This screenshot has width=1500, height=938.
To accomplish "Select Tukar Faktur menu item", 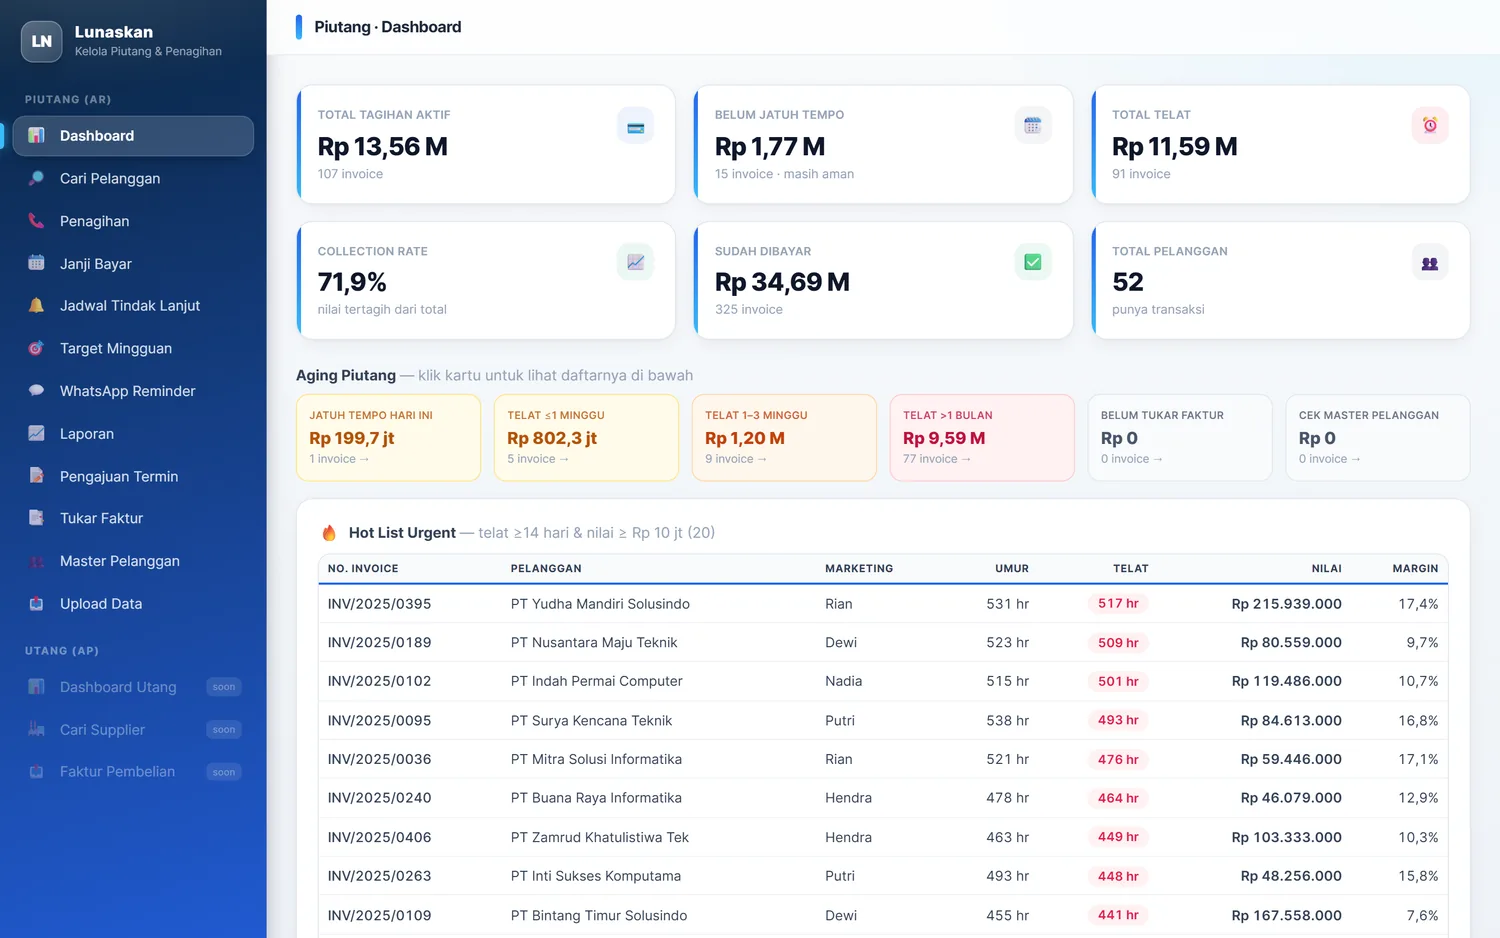I will click(x=133, y=518).
